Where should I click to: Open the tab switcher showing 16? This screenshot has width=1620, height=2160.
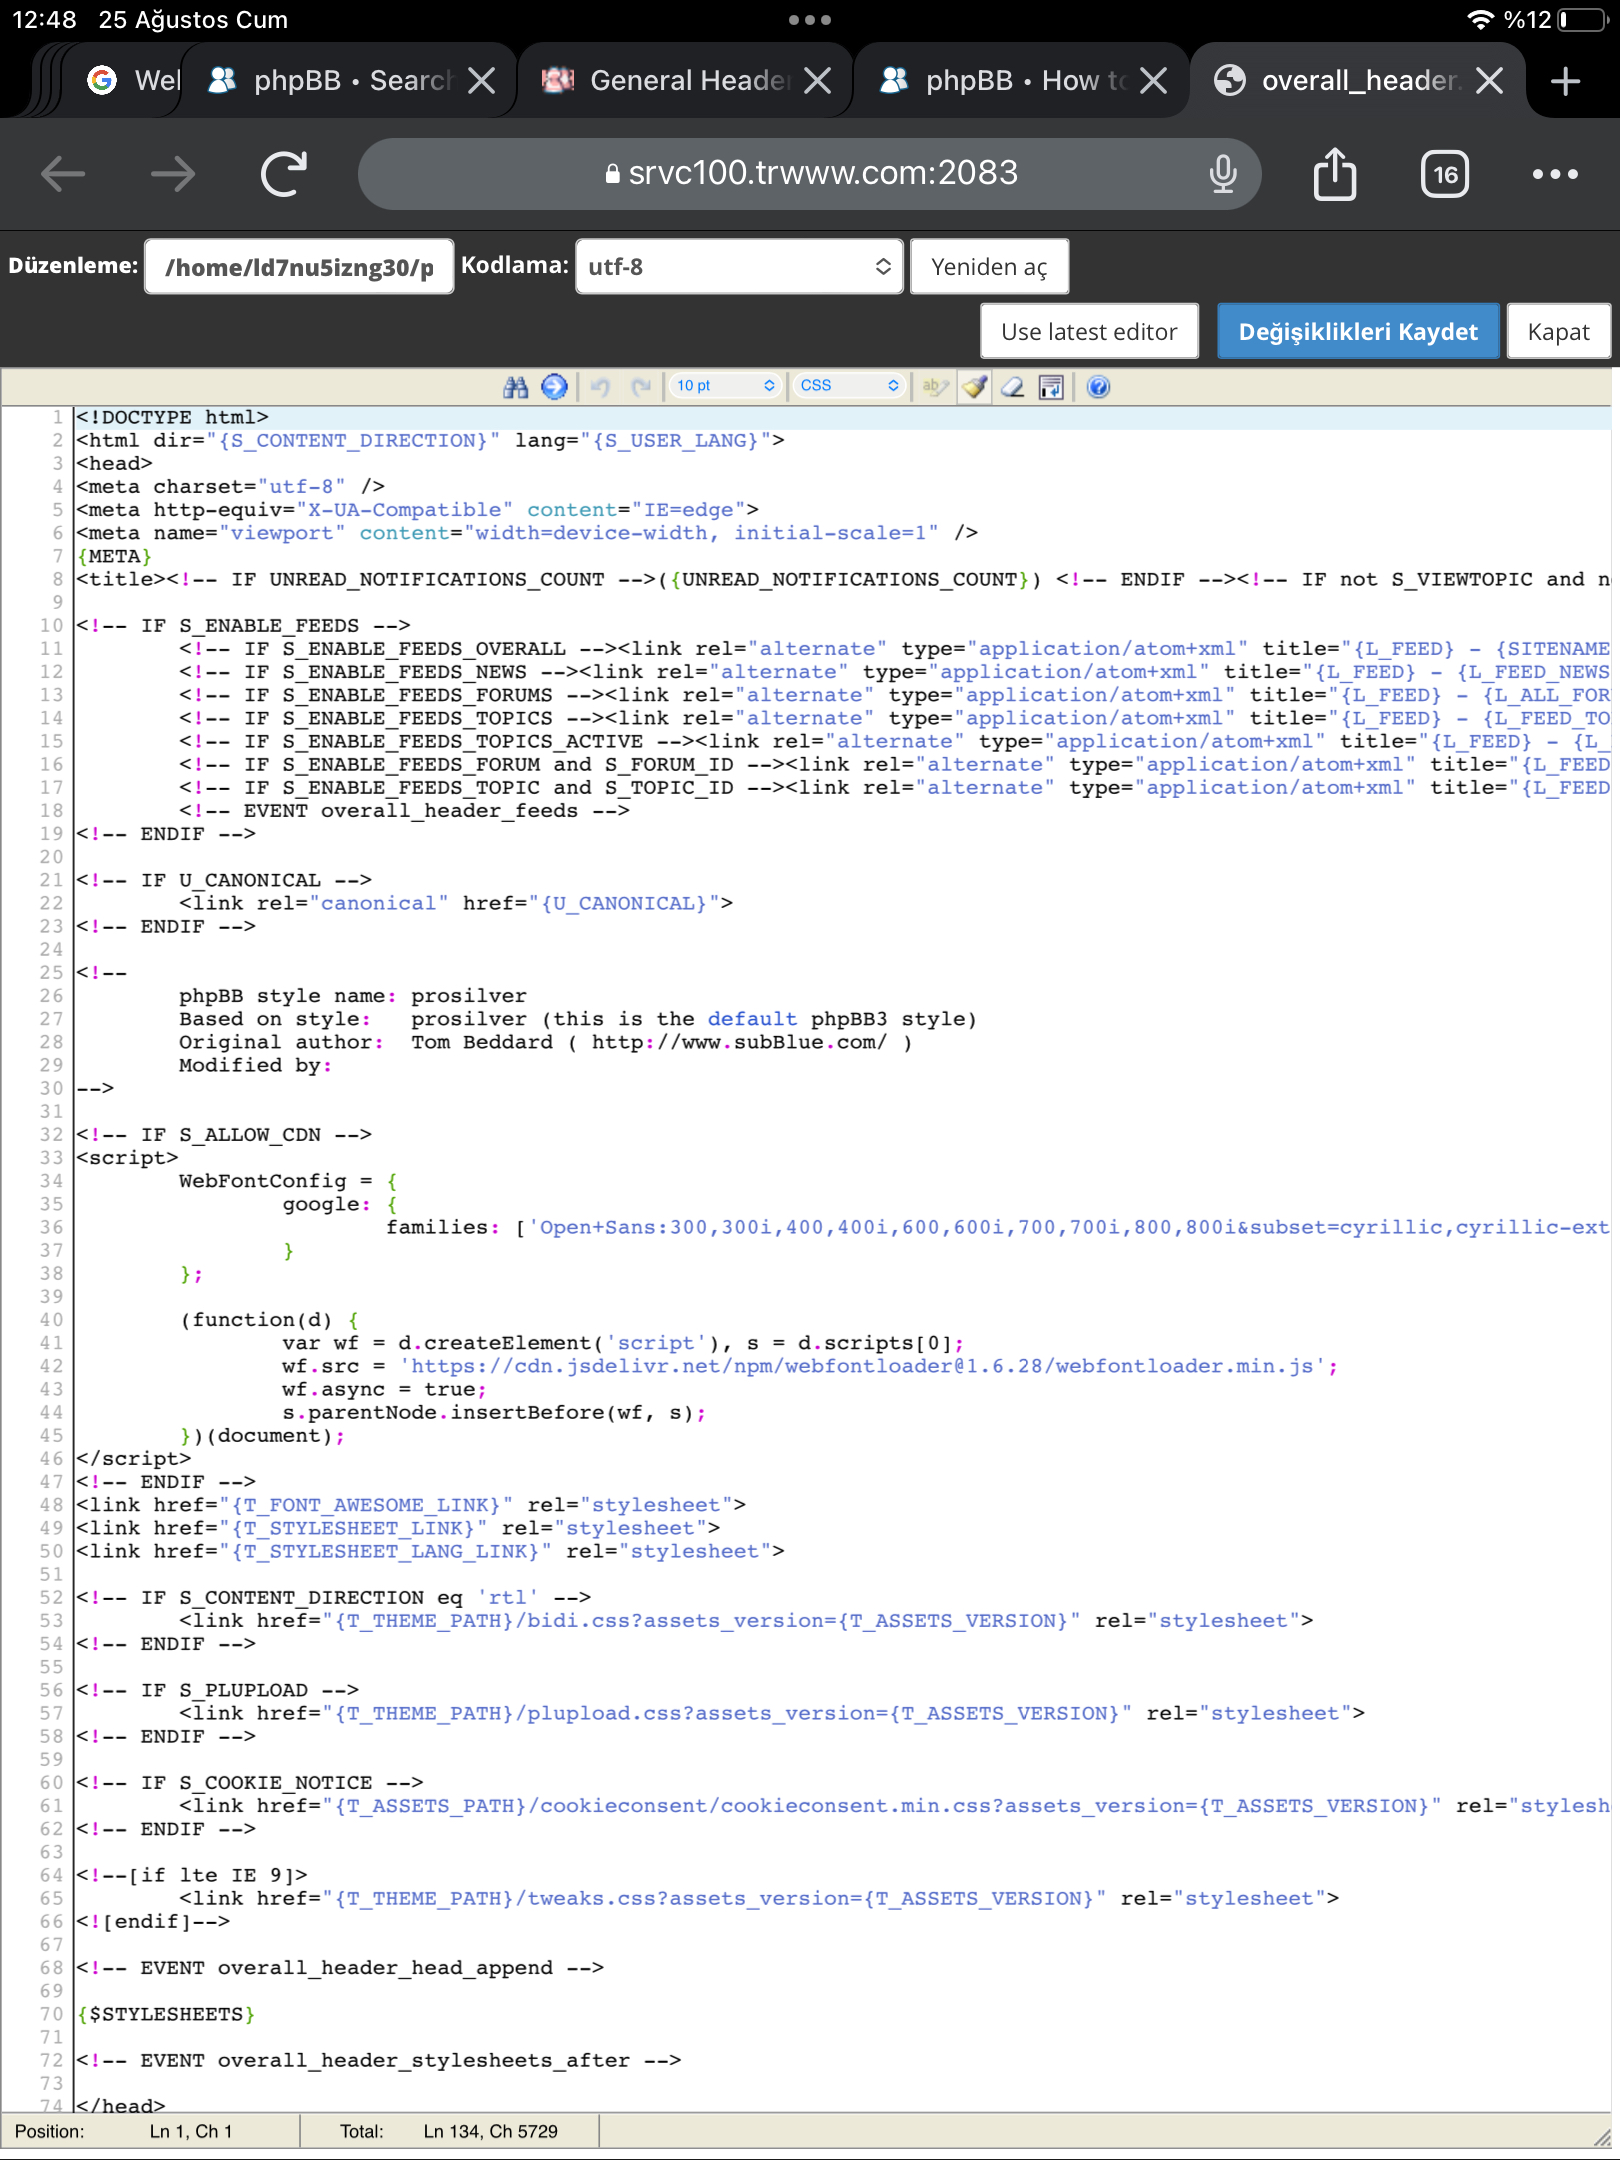1444,174
